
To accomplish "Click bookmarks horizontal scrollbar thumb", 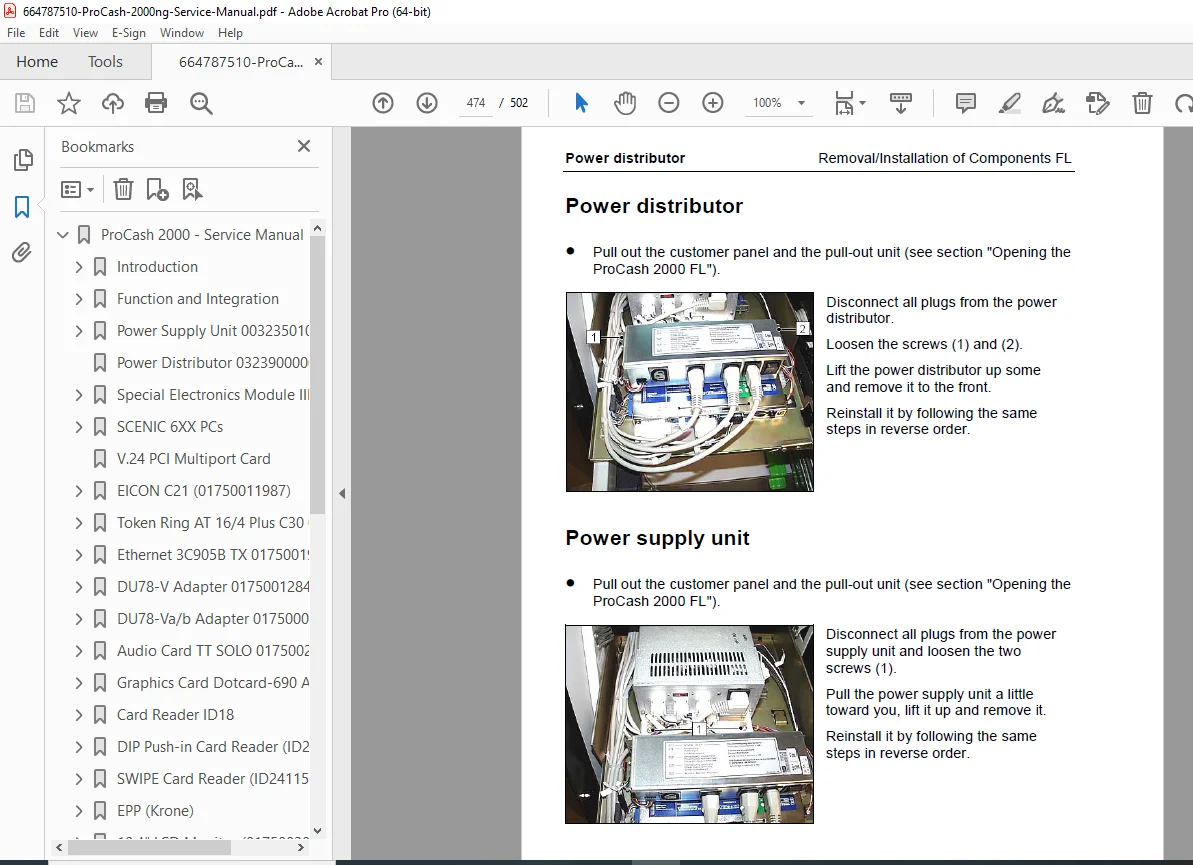I will click(x=149, y=847).
